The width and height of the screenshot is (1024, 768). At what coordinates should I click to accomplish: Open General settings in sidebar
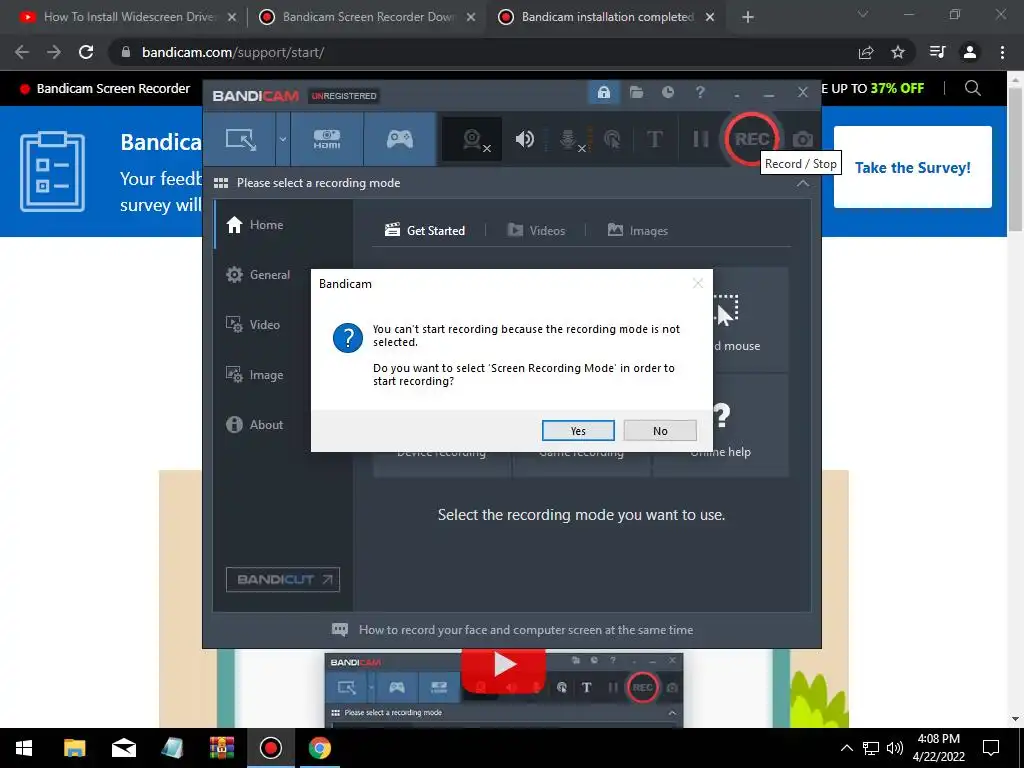pyautogui.click(x=284, y=275)
